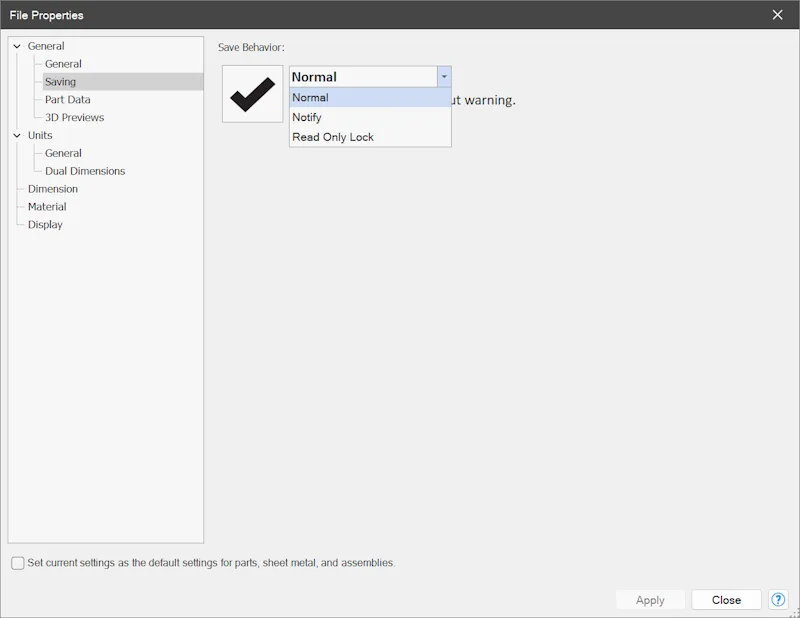Screen dimensions: 800x618
Task: Open the Save Behavior dropdown arrow
Action: [444, 77]
